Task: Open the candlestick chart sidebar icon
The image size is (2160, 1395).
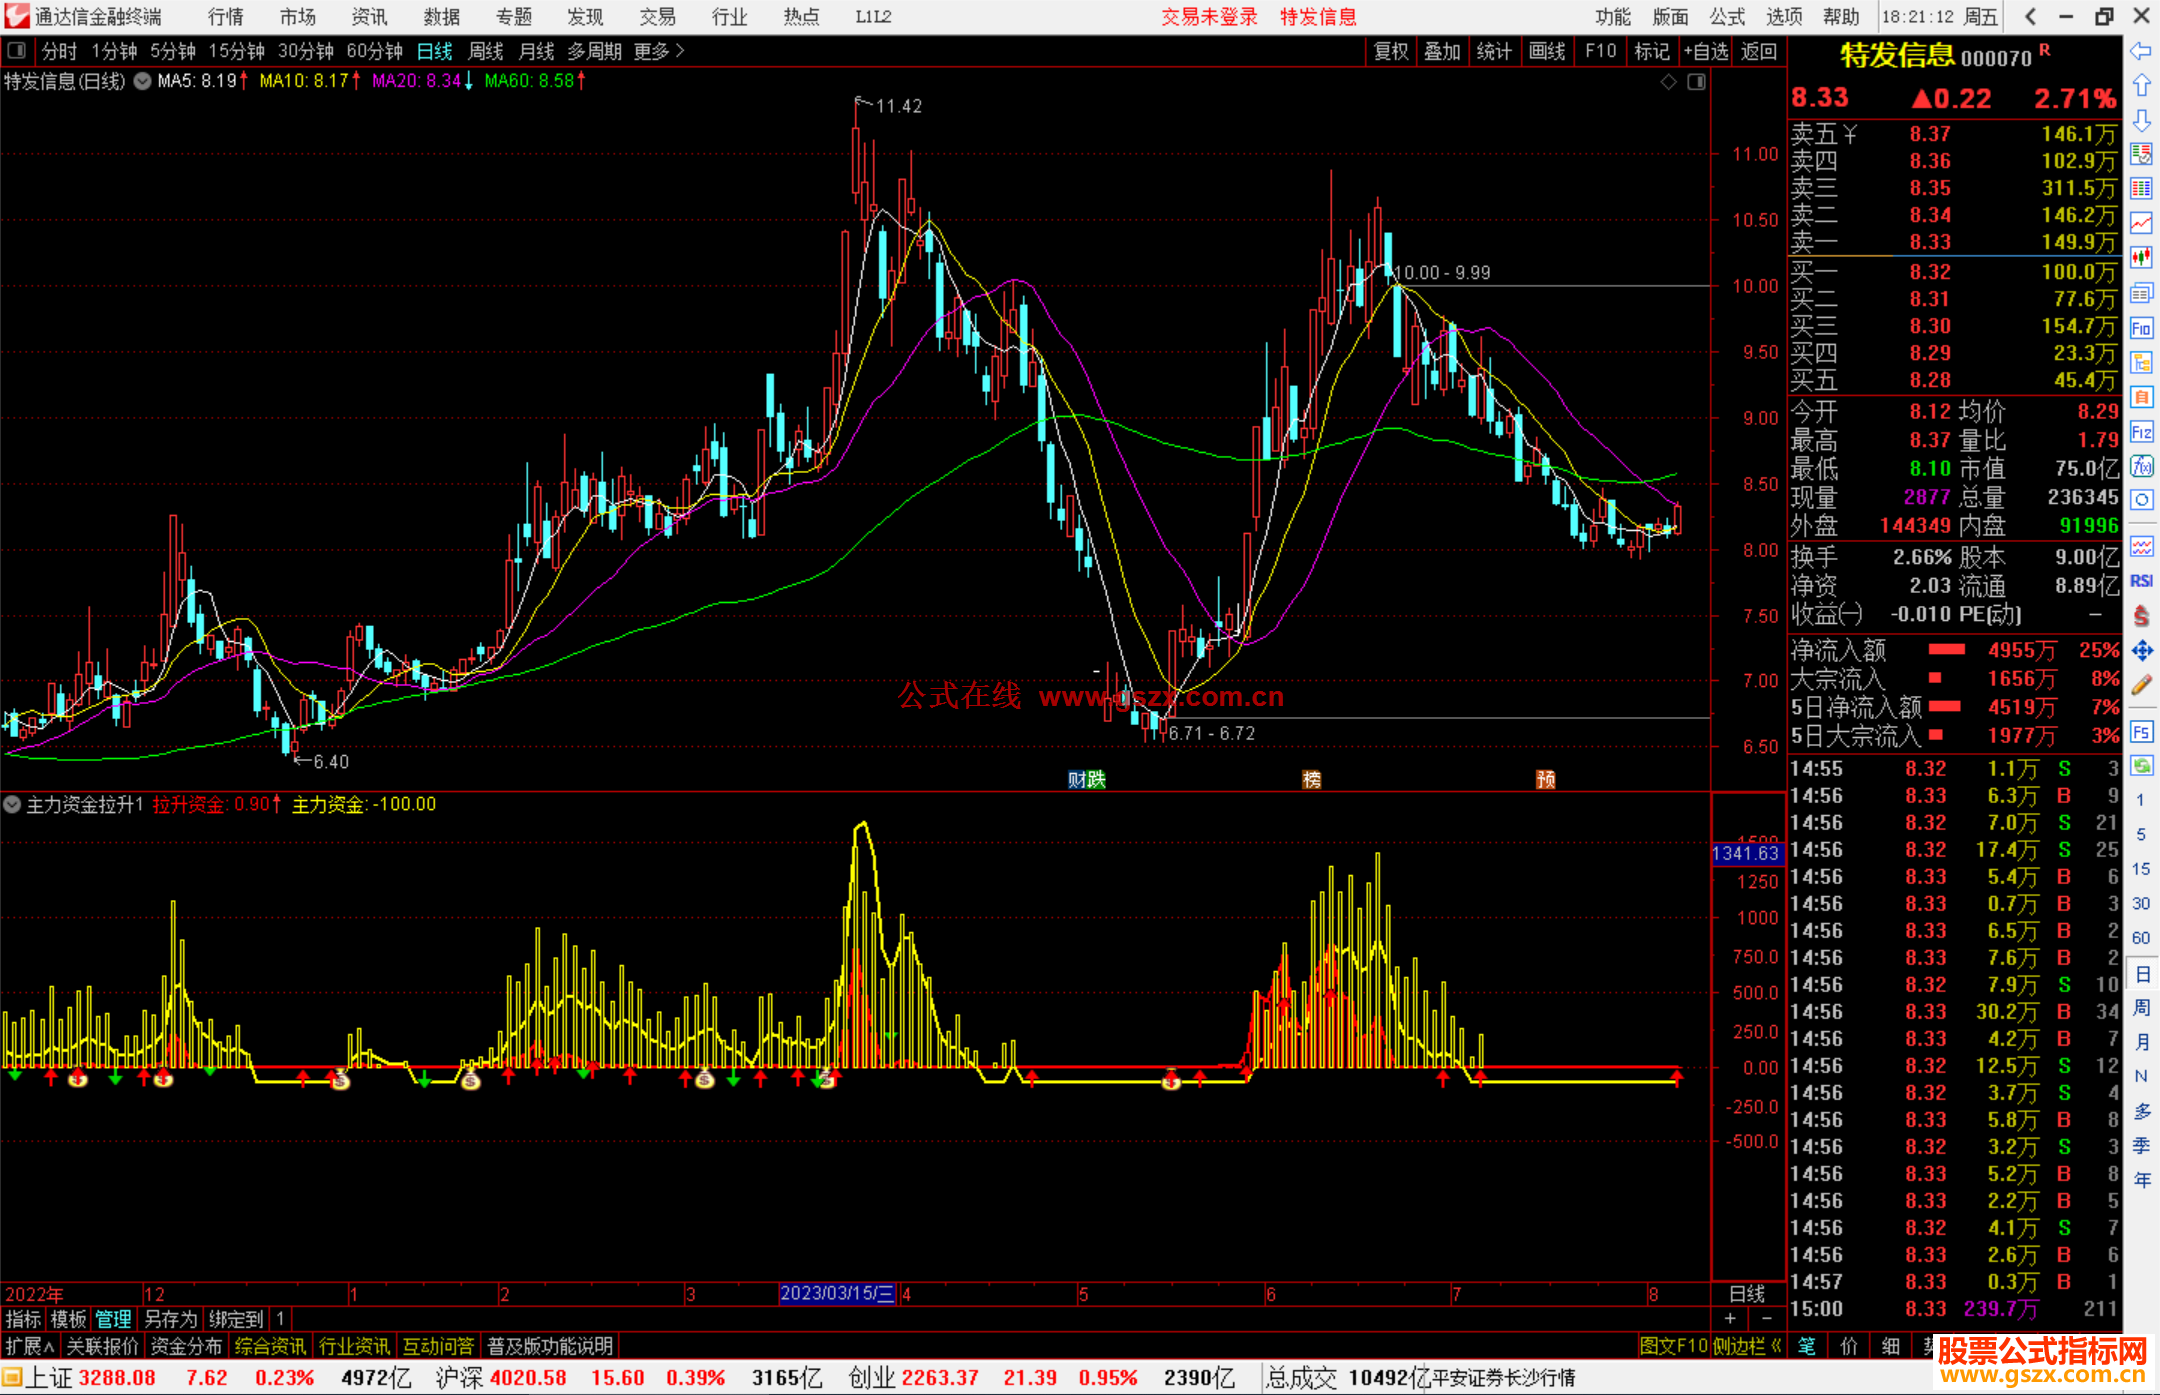Action: tap(2141, 258)
